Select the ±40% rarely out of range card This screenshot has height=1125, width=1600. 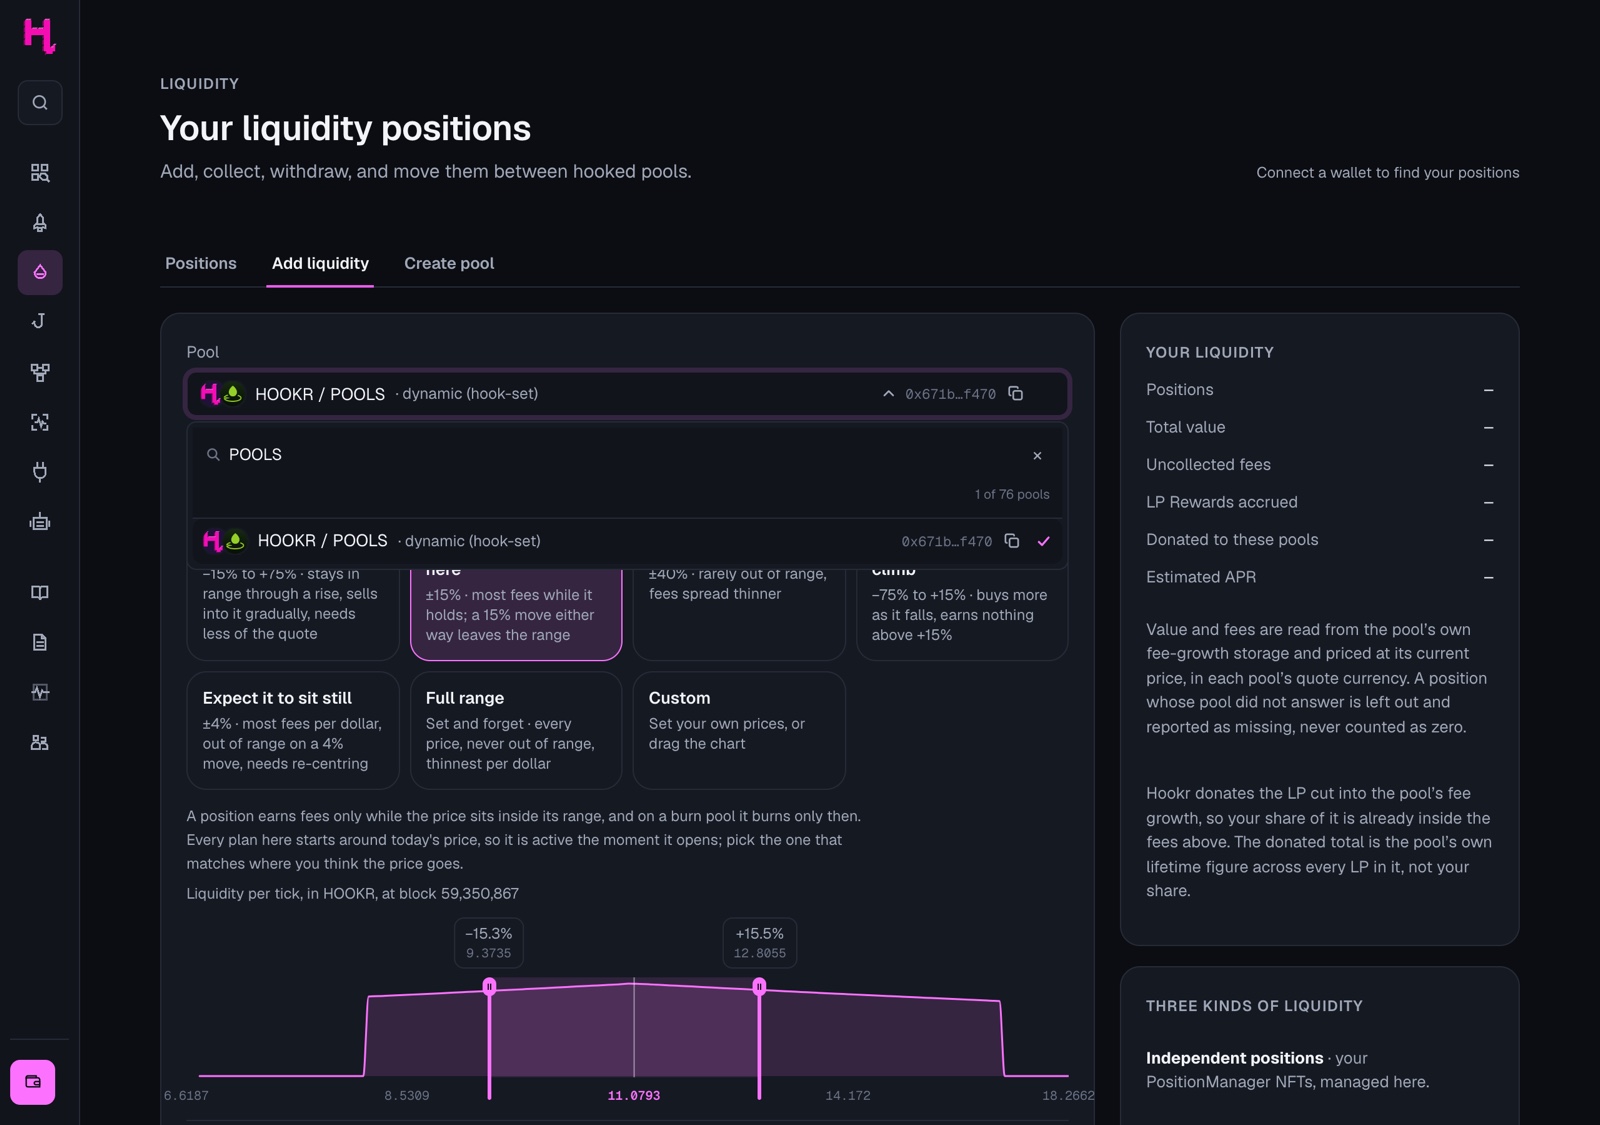[x=739, y=613]
